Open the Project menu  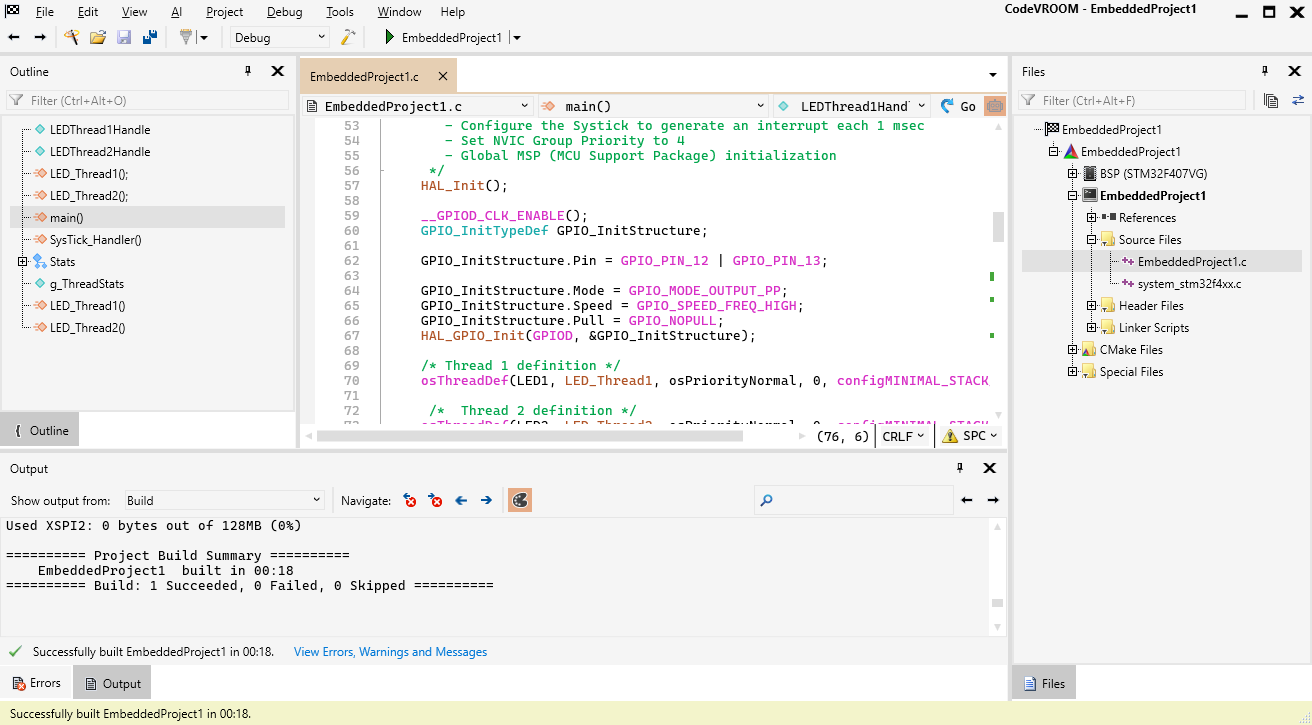[224, 12]
